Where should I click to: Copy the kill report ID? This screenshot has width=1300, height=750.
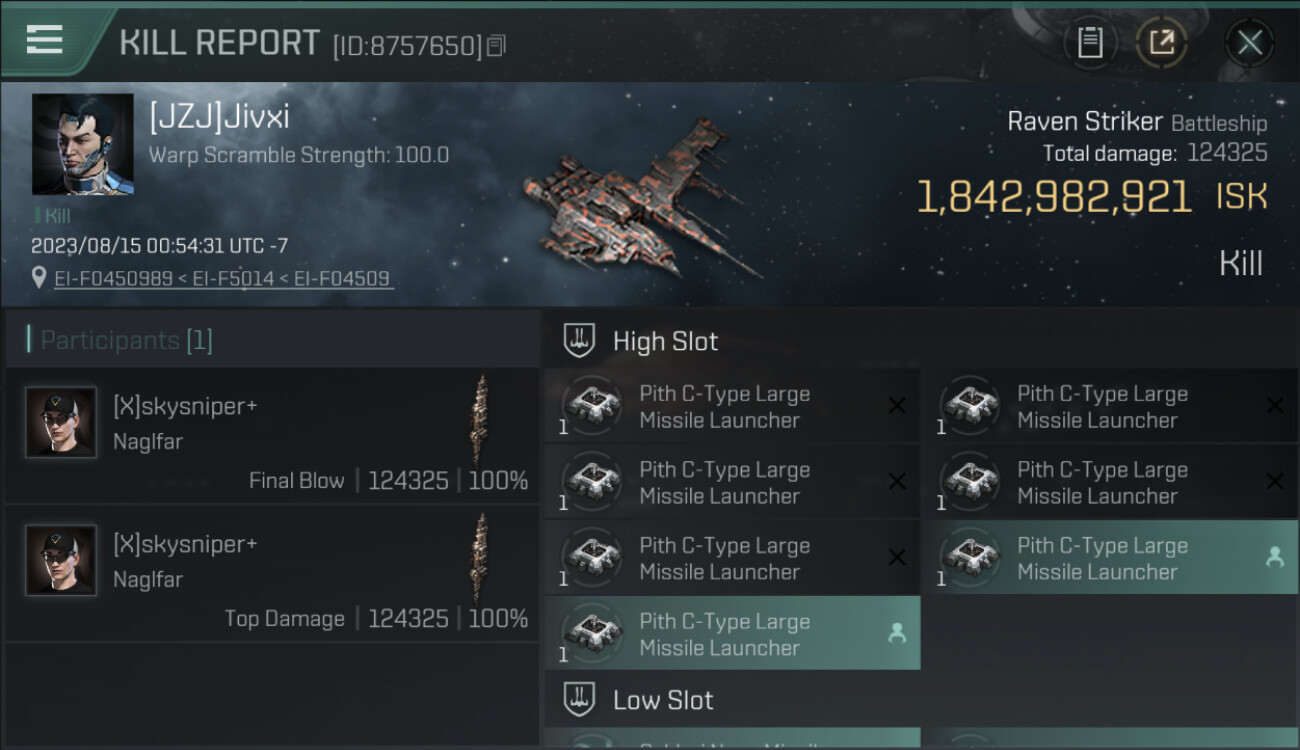497,45
